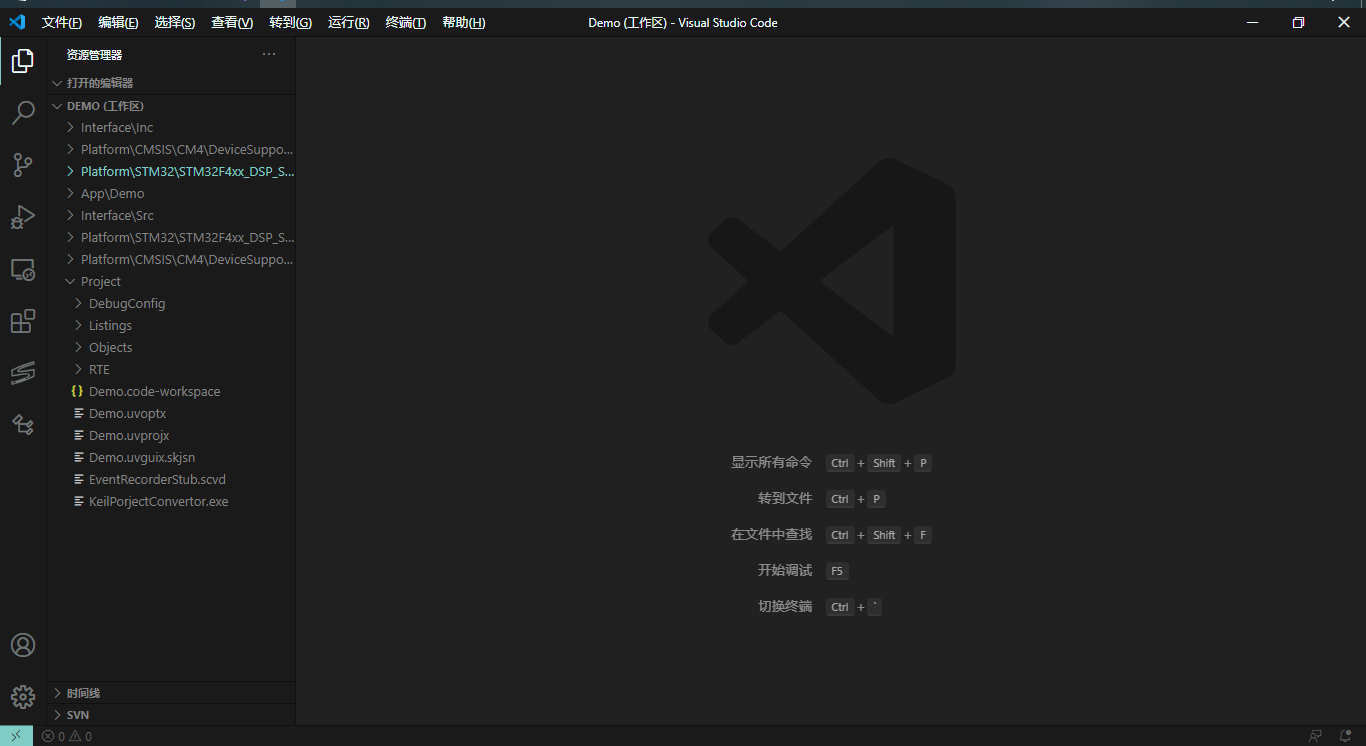Open the SVN activity bar icon

pyautogui.click(x=22, y=373)
